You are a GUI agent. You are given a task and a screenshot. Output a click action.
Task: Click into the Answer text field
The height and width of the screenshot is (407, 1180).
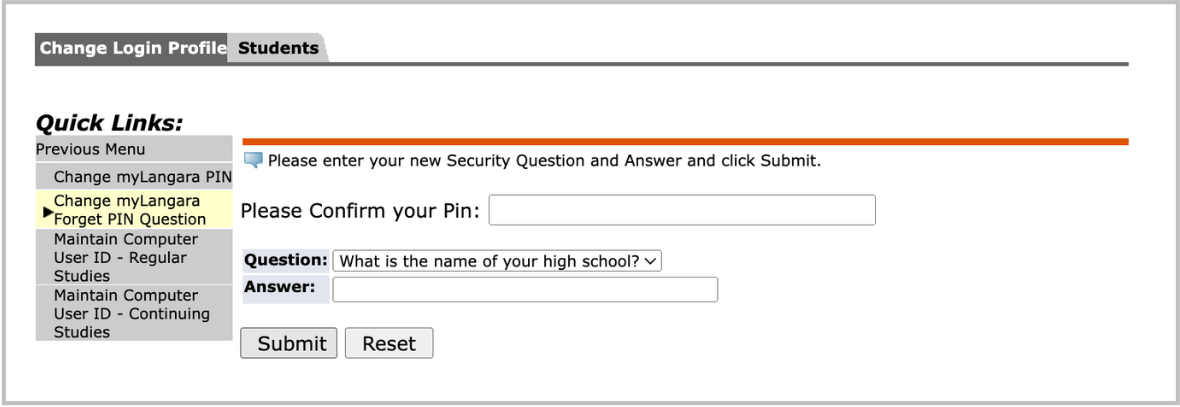525,290
